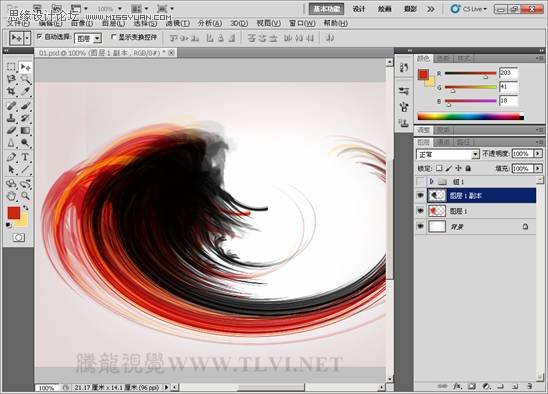Select the Horizontal Type tool
The image size is (548, 394).
click(x=25, y=157)
